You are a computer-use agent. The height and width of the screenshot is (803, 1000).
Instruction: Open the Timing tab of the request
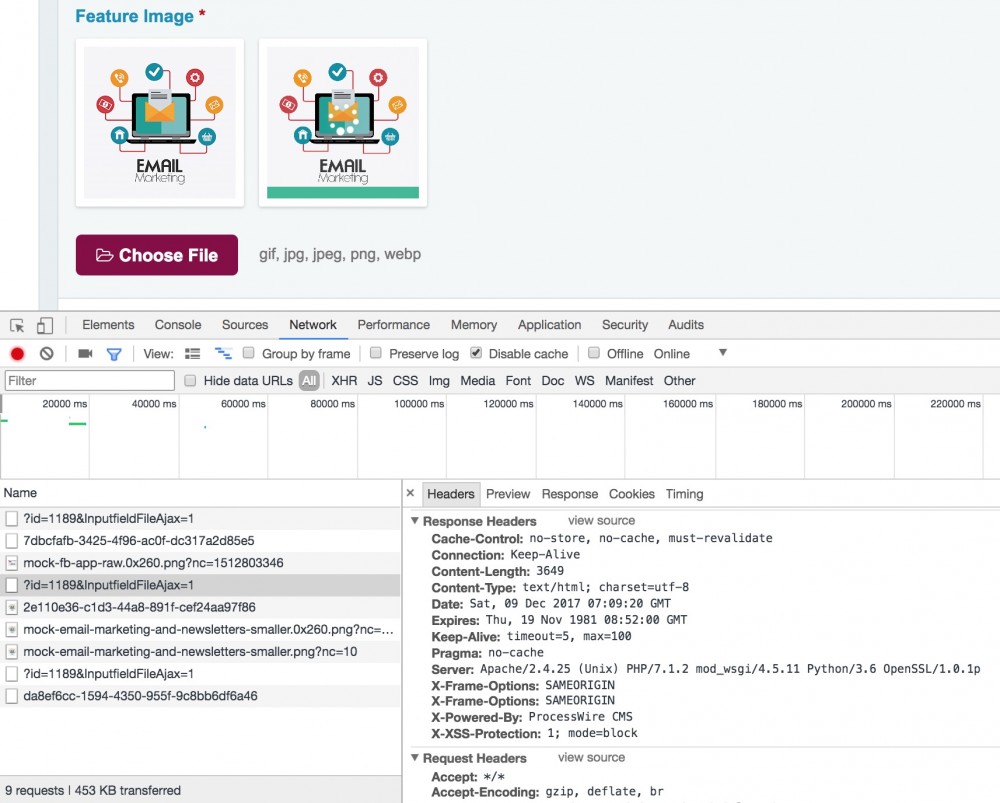click(x=684, y=494)
